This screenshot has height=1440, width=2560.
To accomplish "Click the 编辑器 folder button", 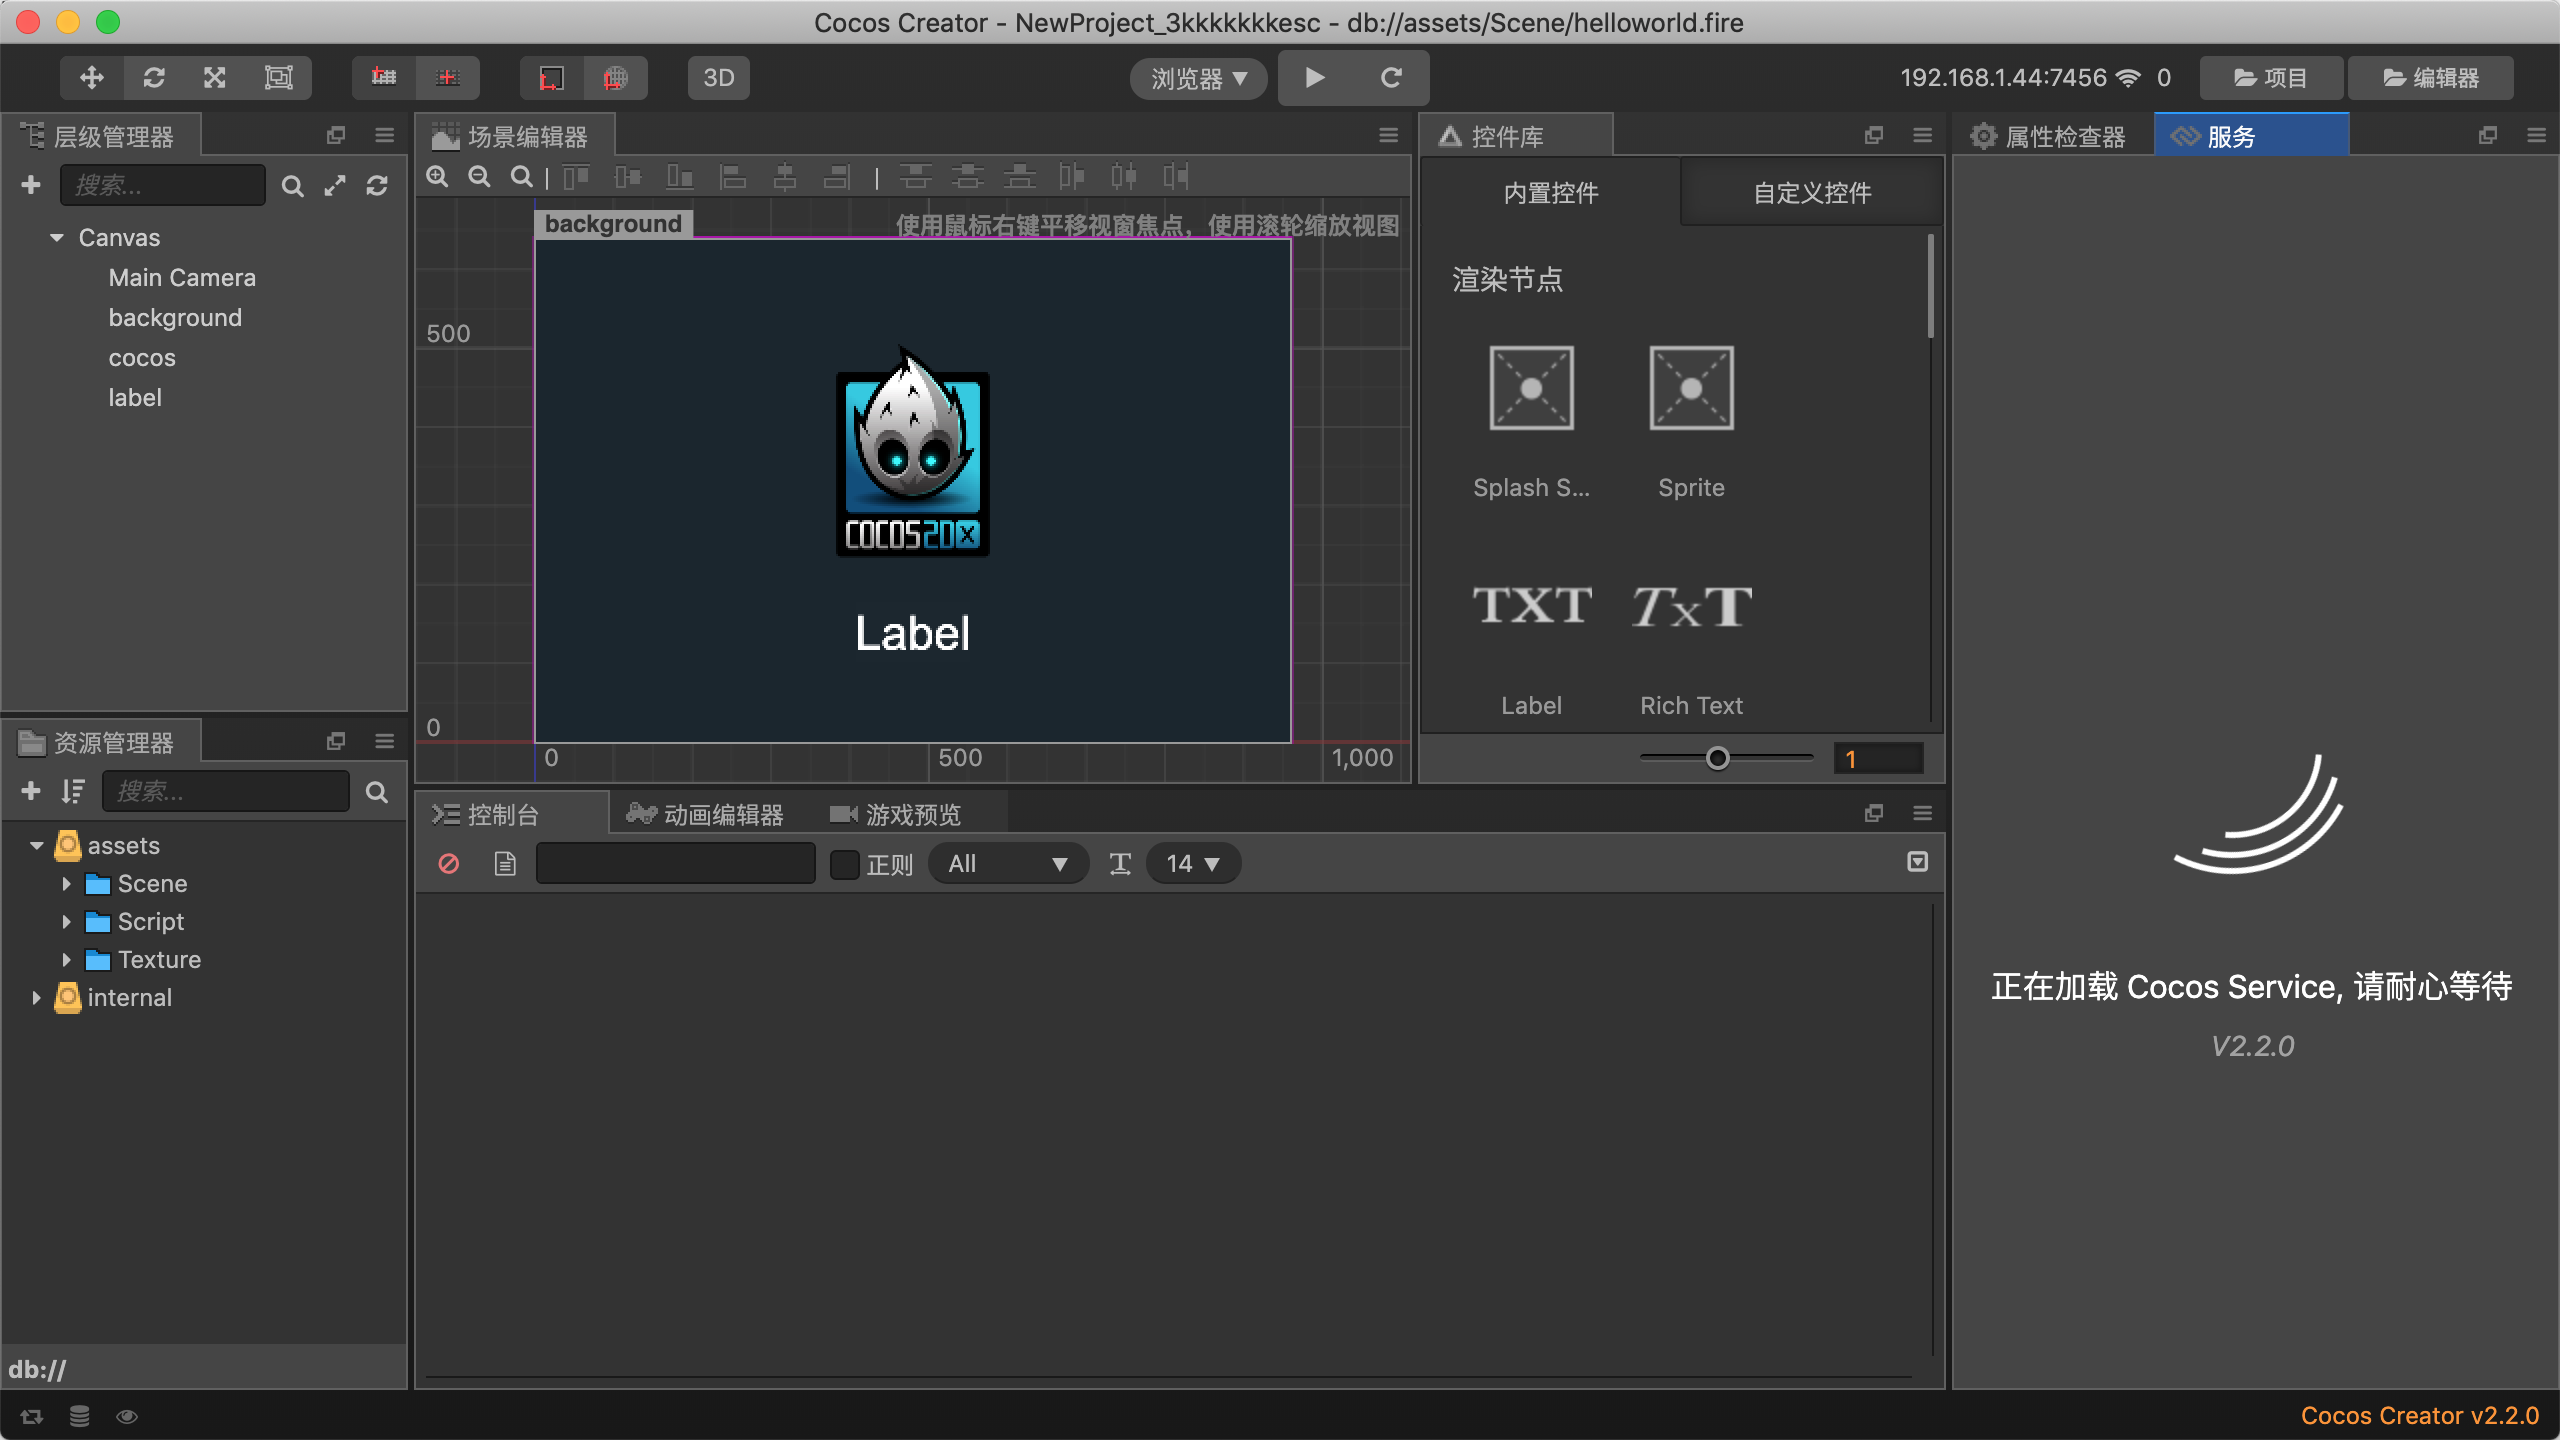I will tap(2430, 78).
